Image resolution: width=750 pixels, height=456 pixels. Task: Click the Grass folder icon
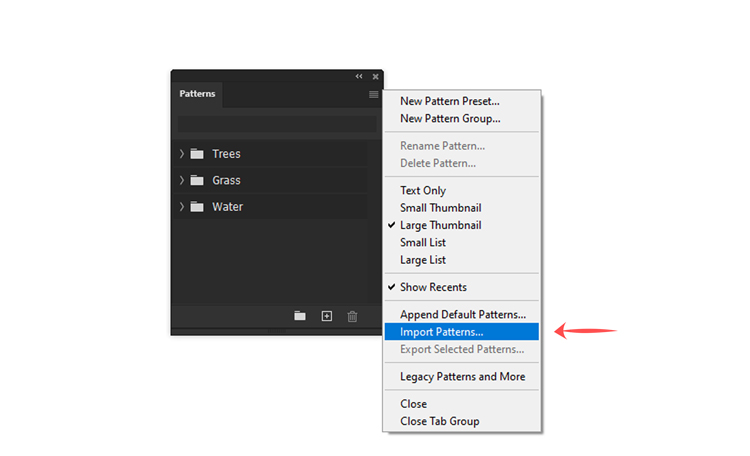197,180
